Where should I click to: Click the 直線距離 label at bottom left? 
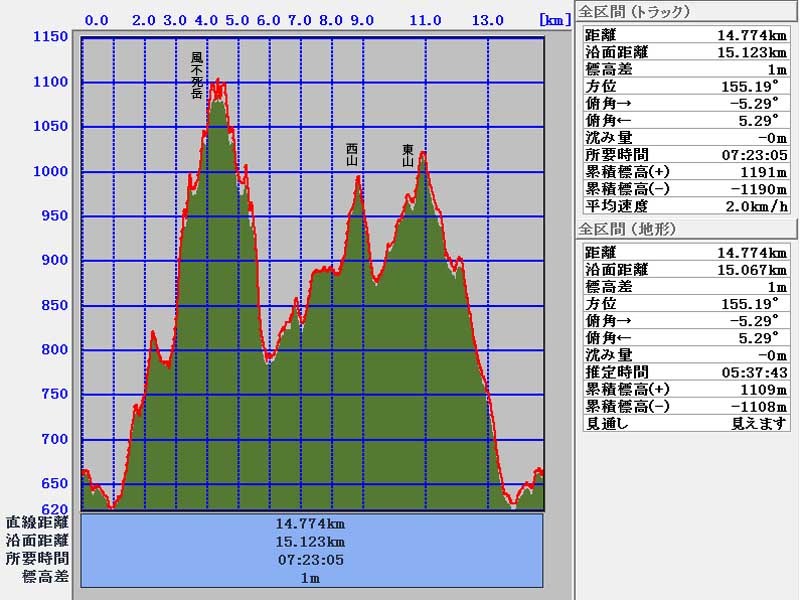[x=37, y=523]
